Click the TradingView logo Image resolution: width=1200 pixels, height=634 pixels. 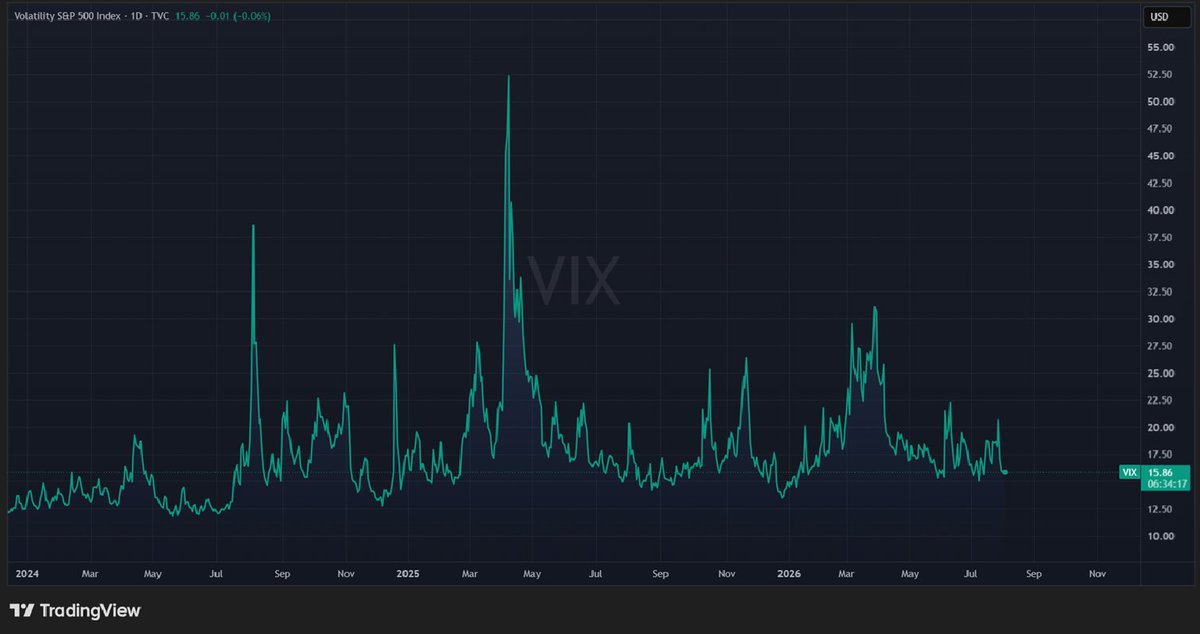[75, 610]
